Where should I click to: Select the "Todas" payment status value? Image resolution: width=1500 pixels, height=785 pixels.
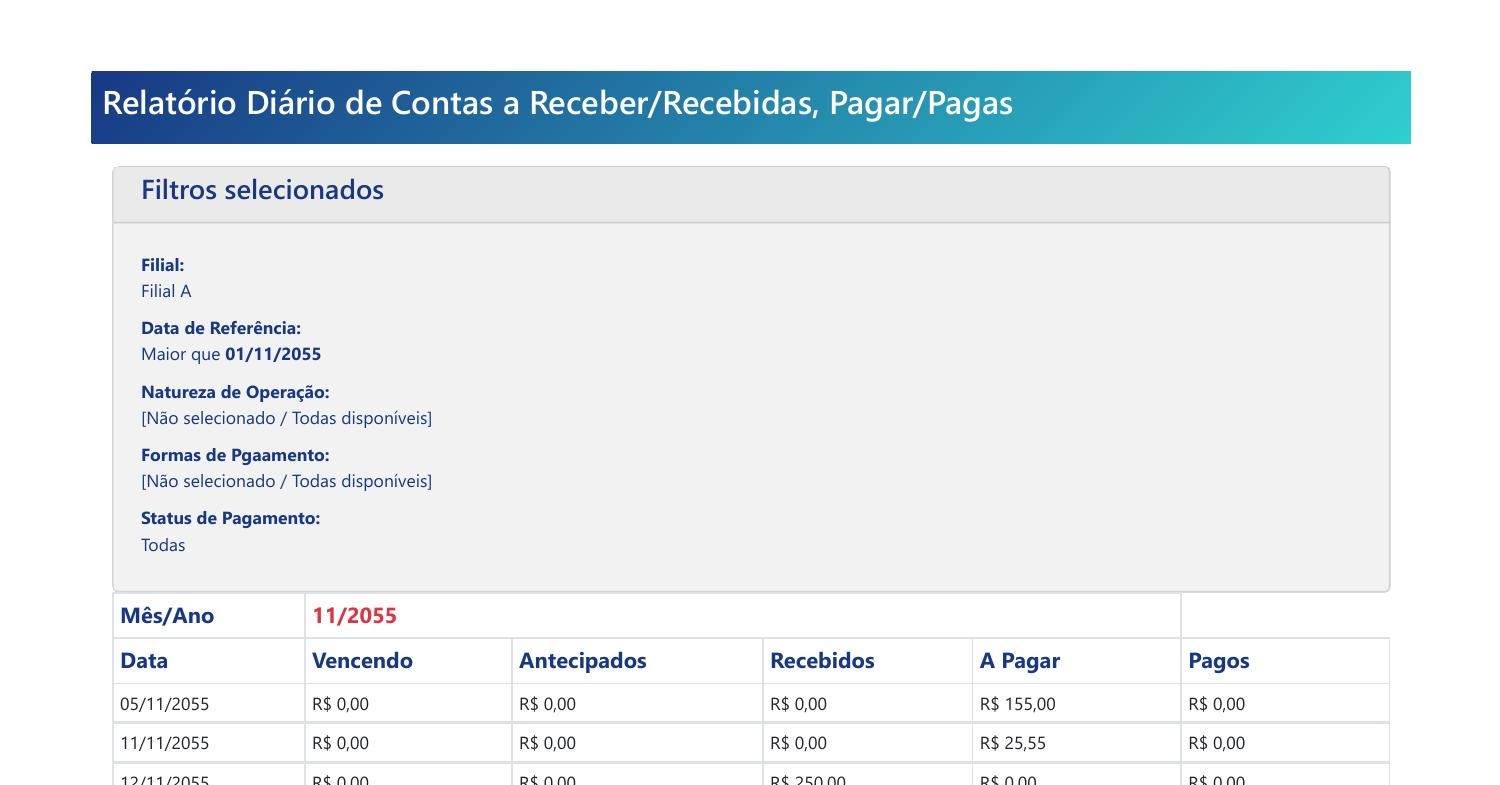(163, 545)
